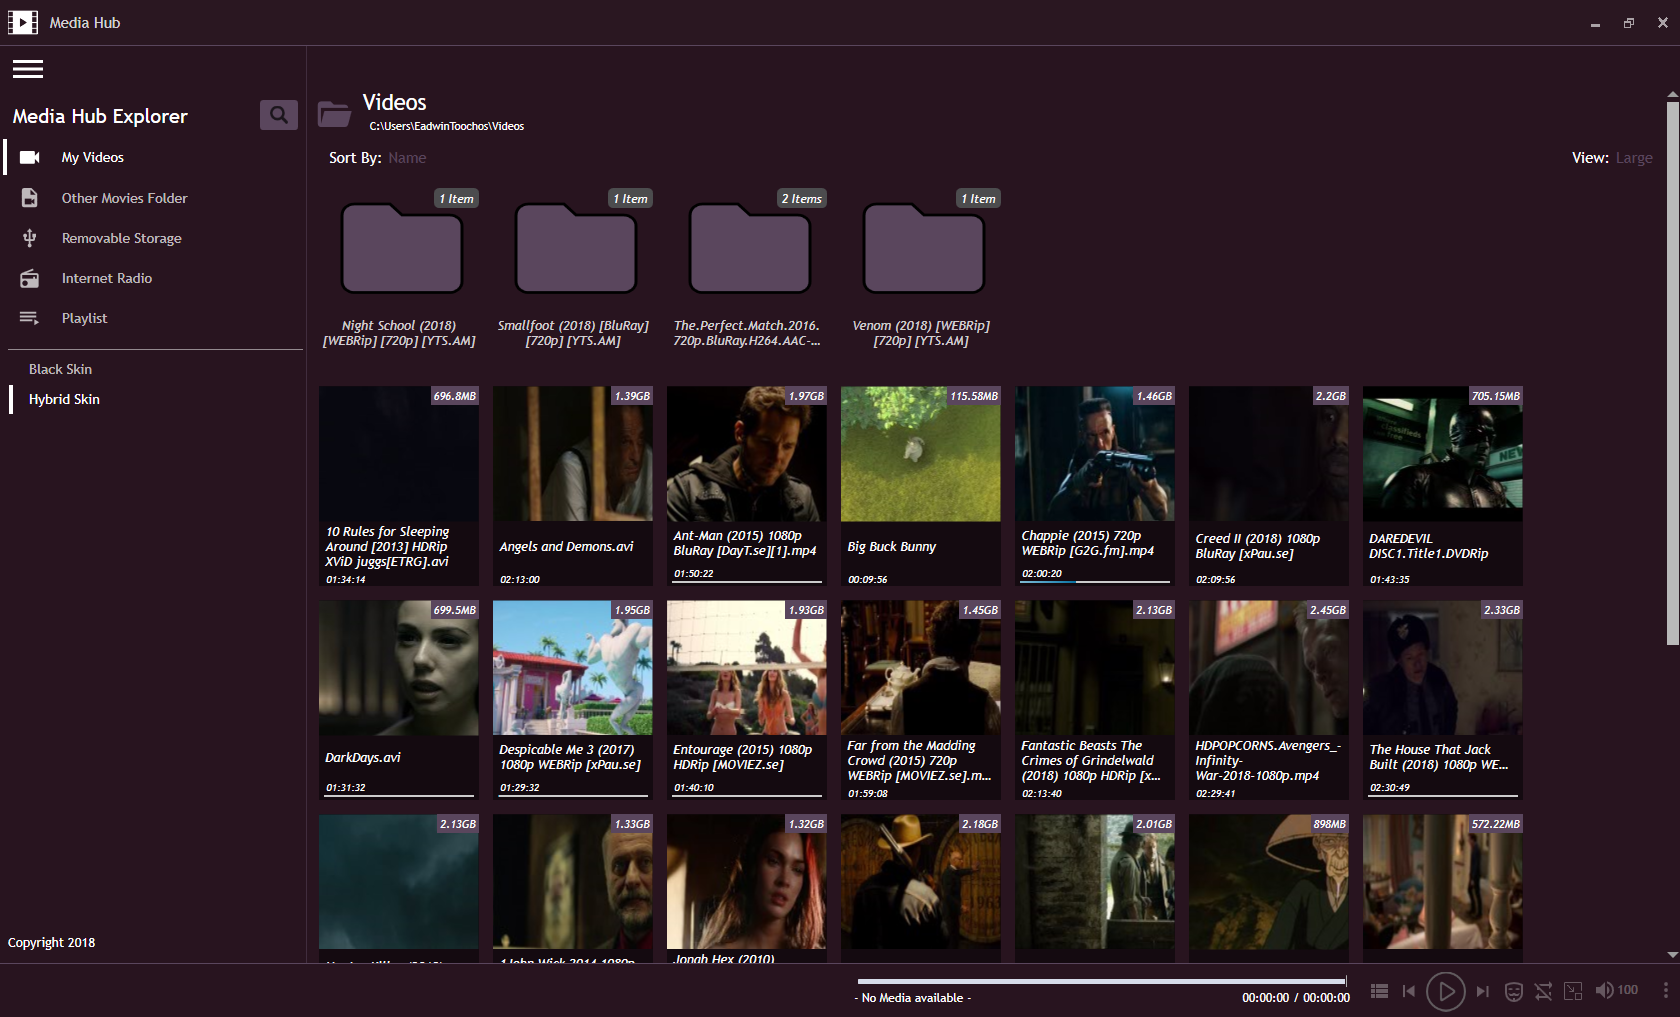Open the three-dot more options menu

click(1666, 990)
